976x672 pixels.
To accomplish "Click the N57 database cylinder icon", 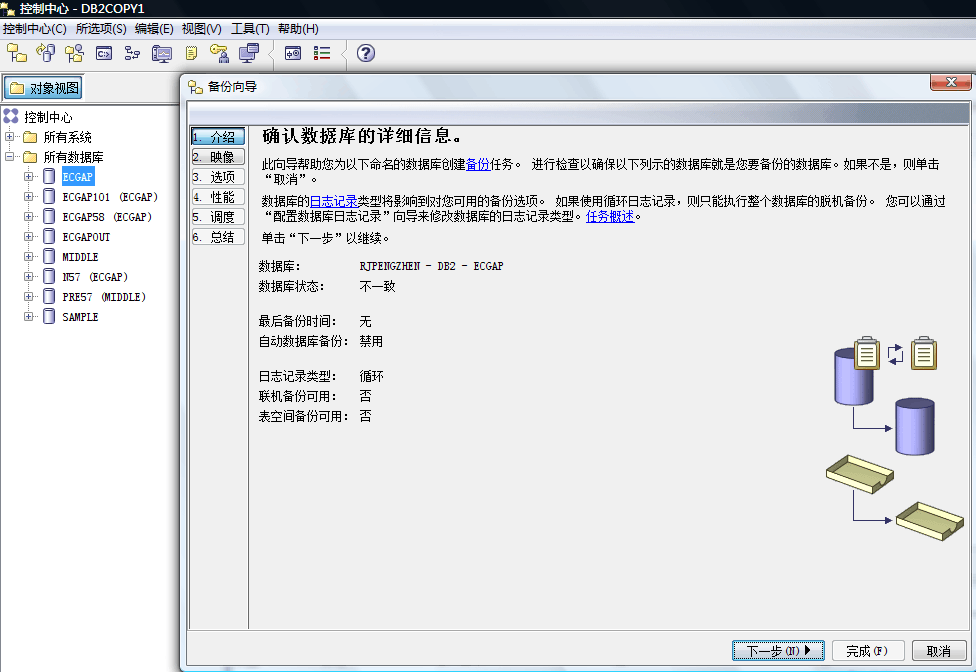I will [49, 276].
